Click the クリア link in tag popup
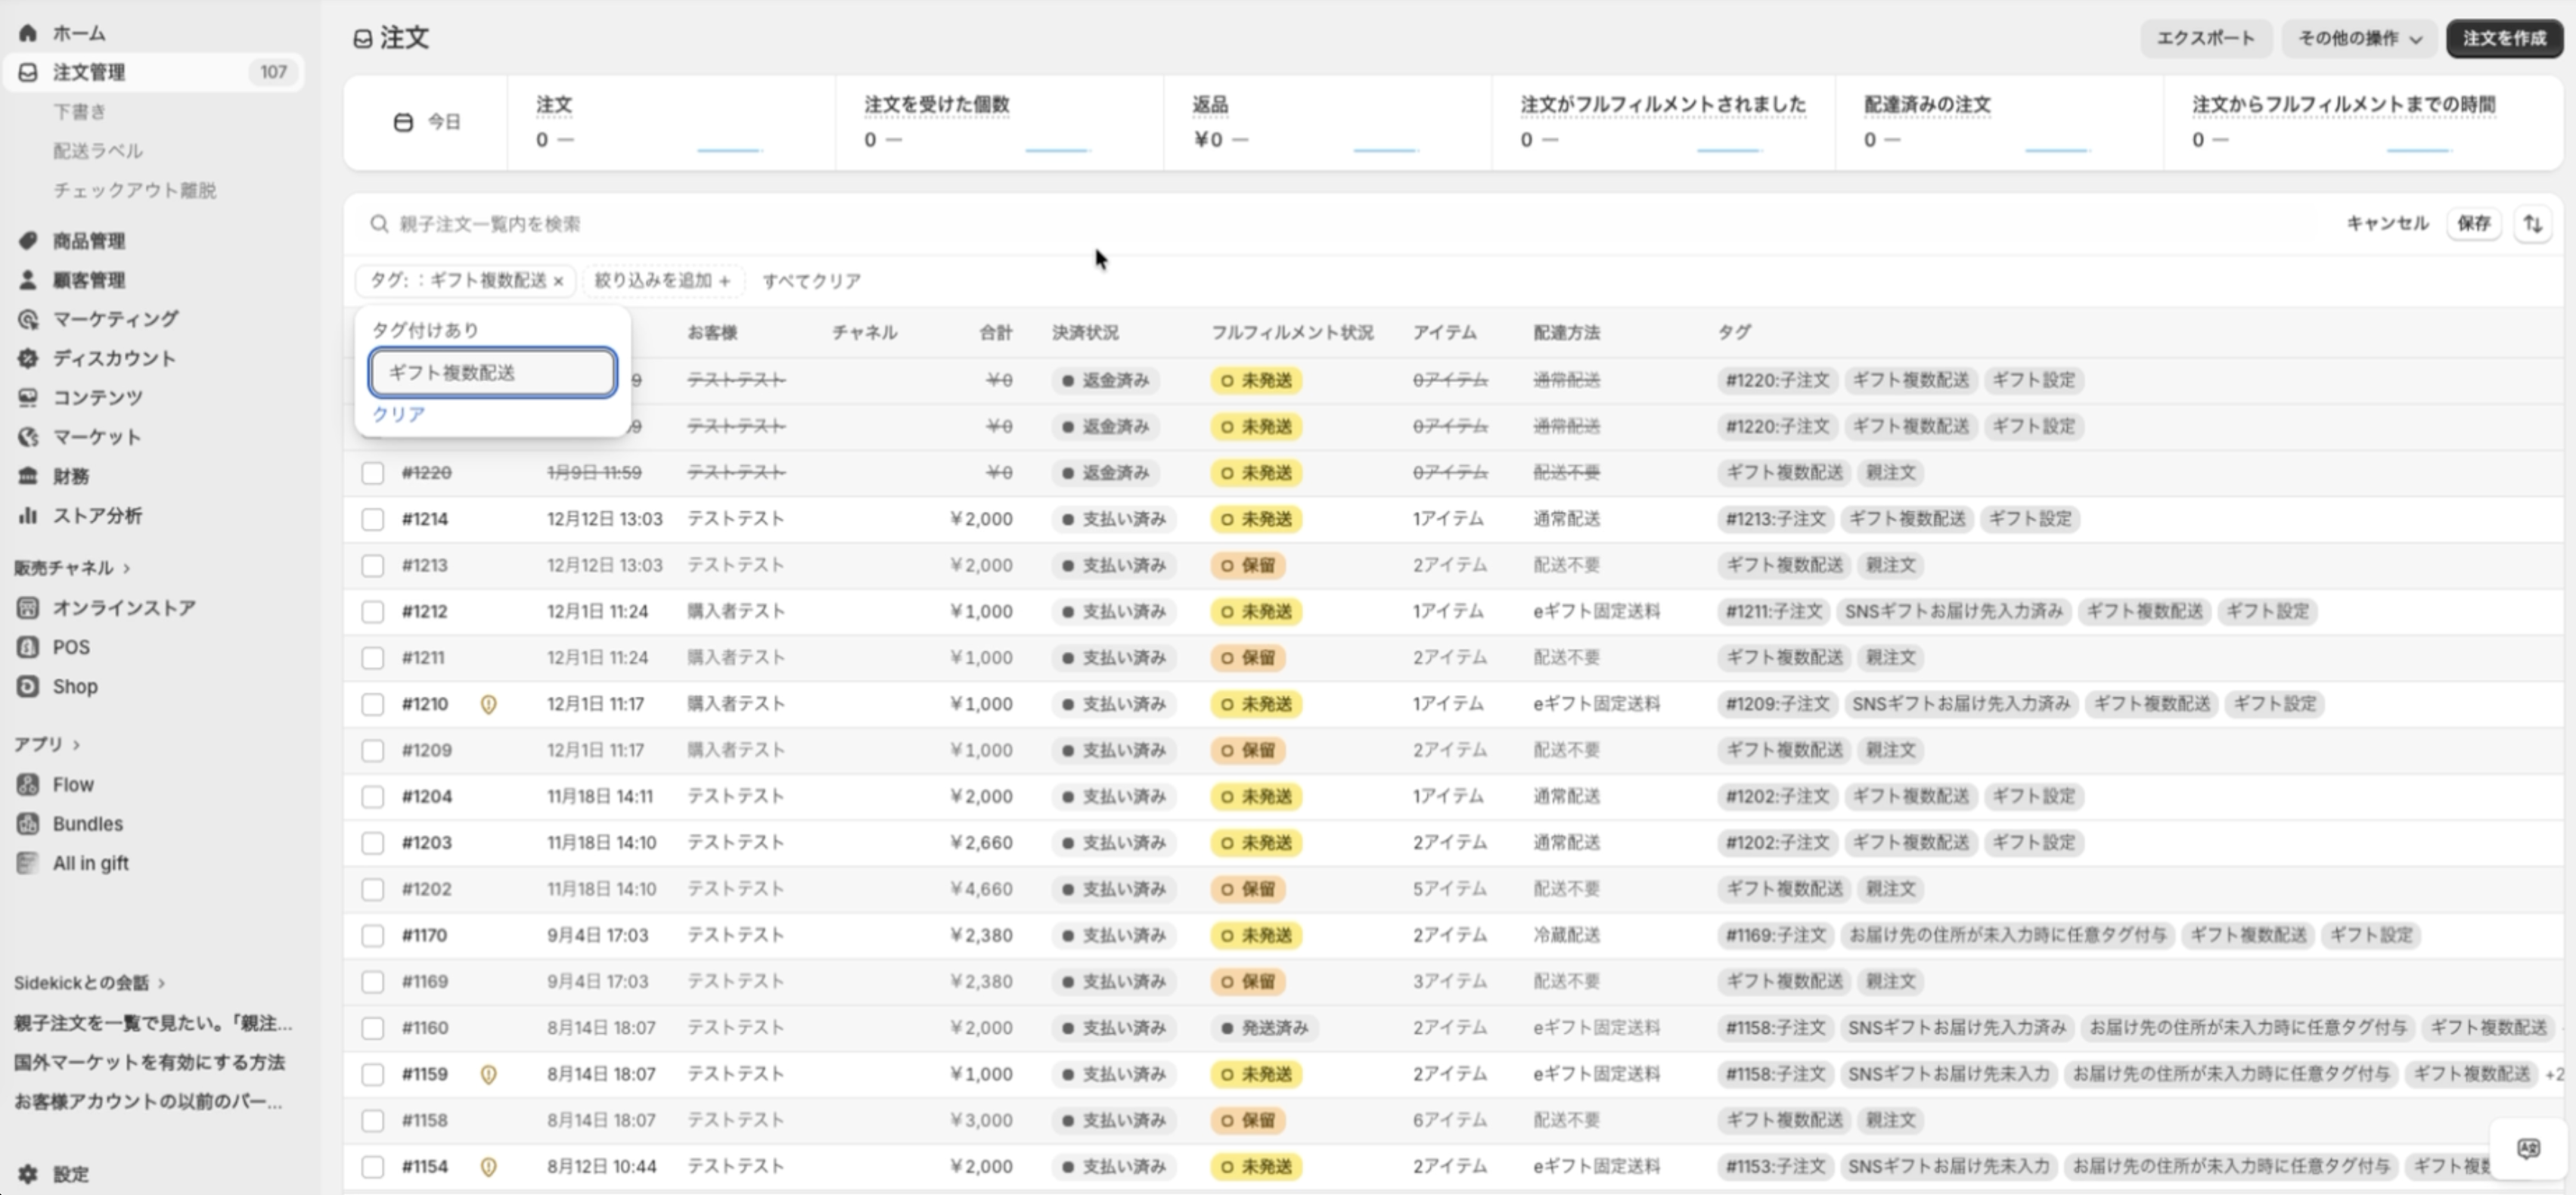 pyautogui.click(x=398, y=414)
